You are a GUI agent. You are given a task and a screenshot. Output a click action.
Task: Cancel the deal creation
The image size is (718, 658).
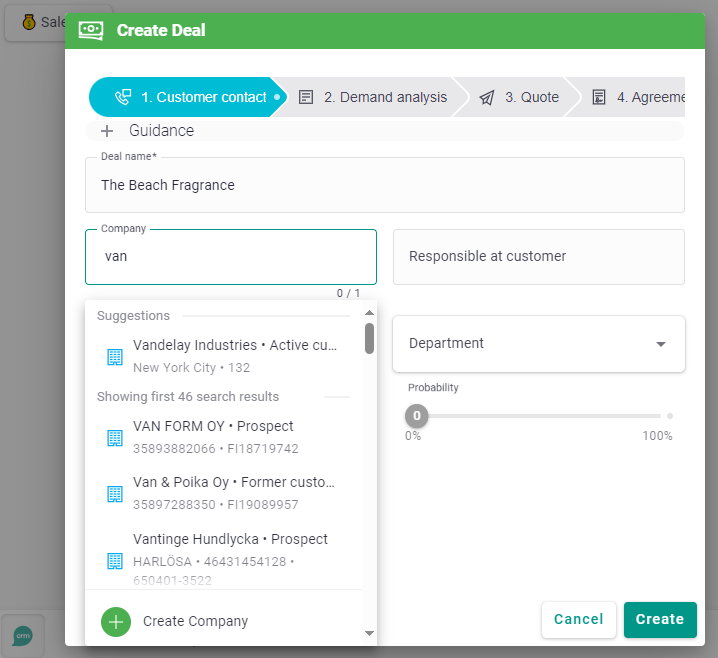(x=578, y=619)
